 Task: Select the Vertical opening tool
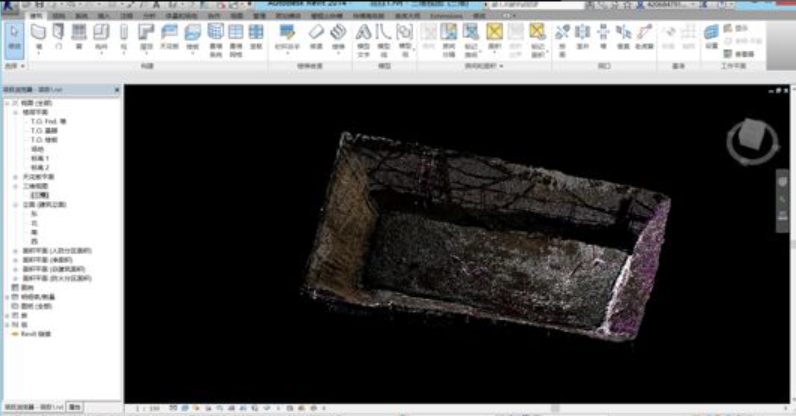[x=623, y=37]
